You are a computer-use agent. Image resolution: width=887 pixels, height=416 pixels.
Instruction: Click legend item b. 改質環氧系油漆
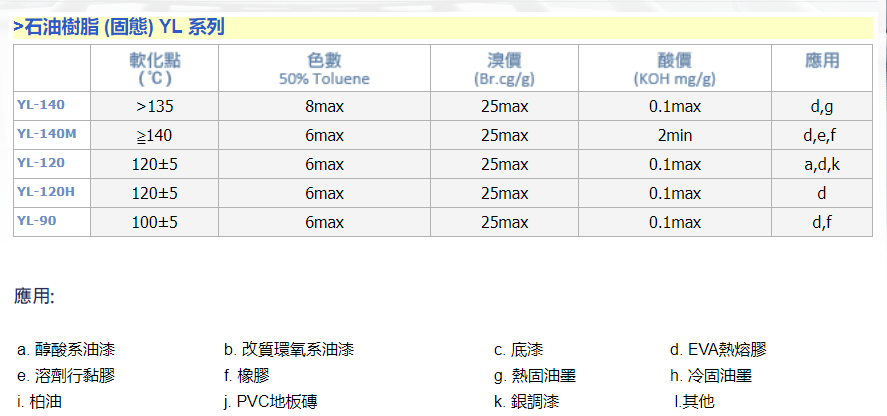289,349
